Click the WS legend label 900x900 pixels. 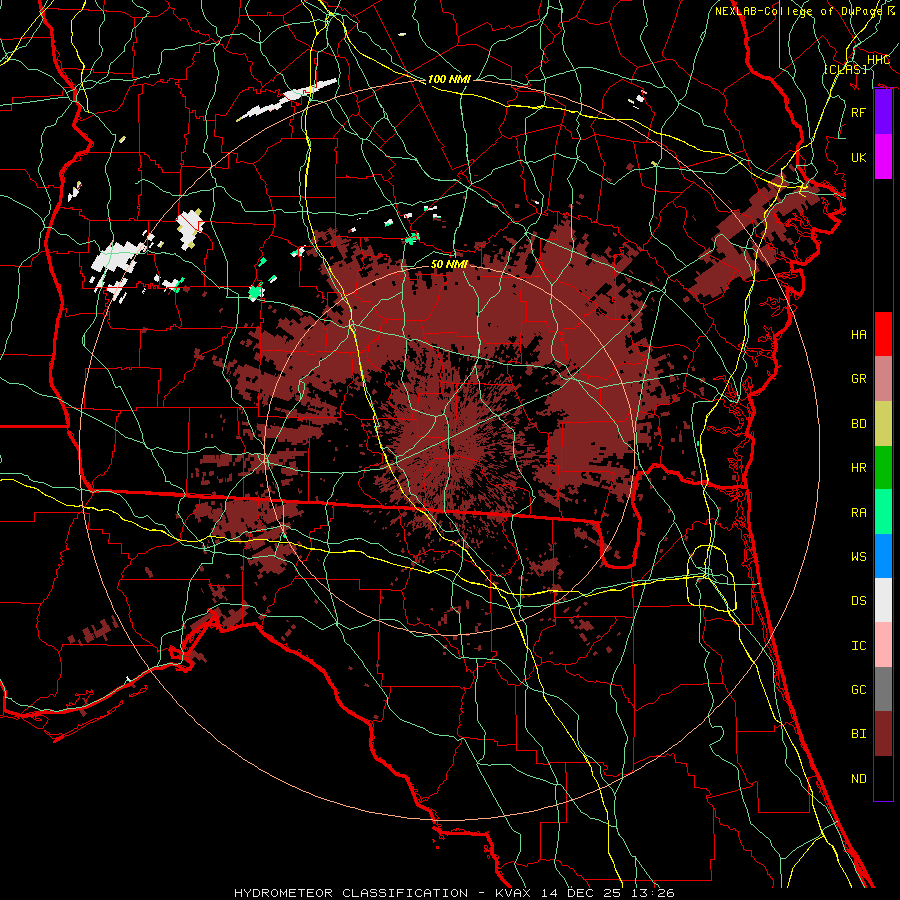858,557
